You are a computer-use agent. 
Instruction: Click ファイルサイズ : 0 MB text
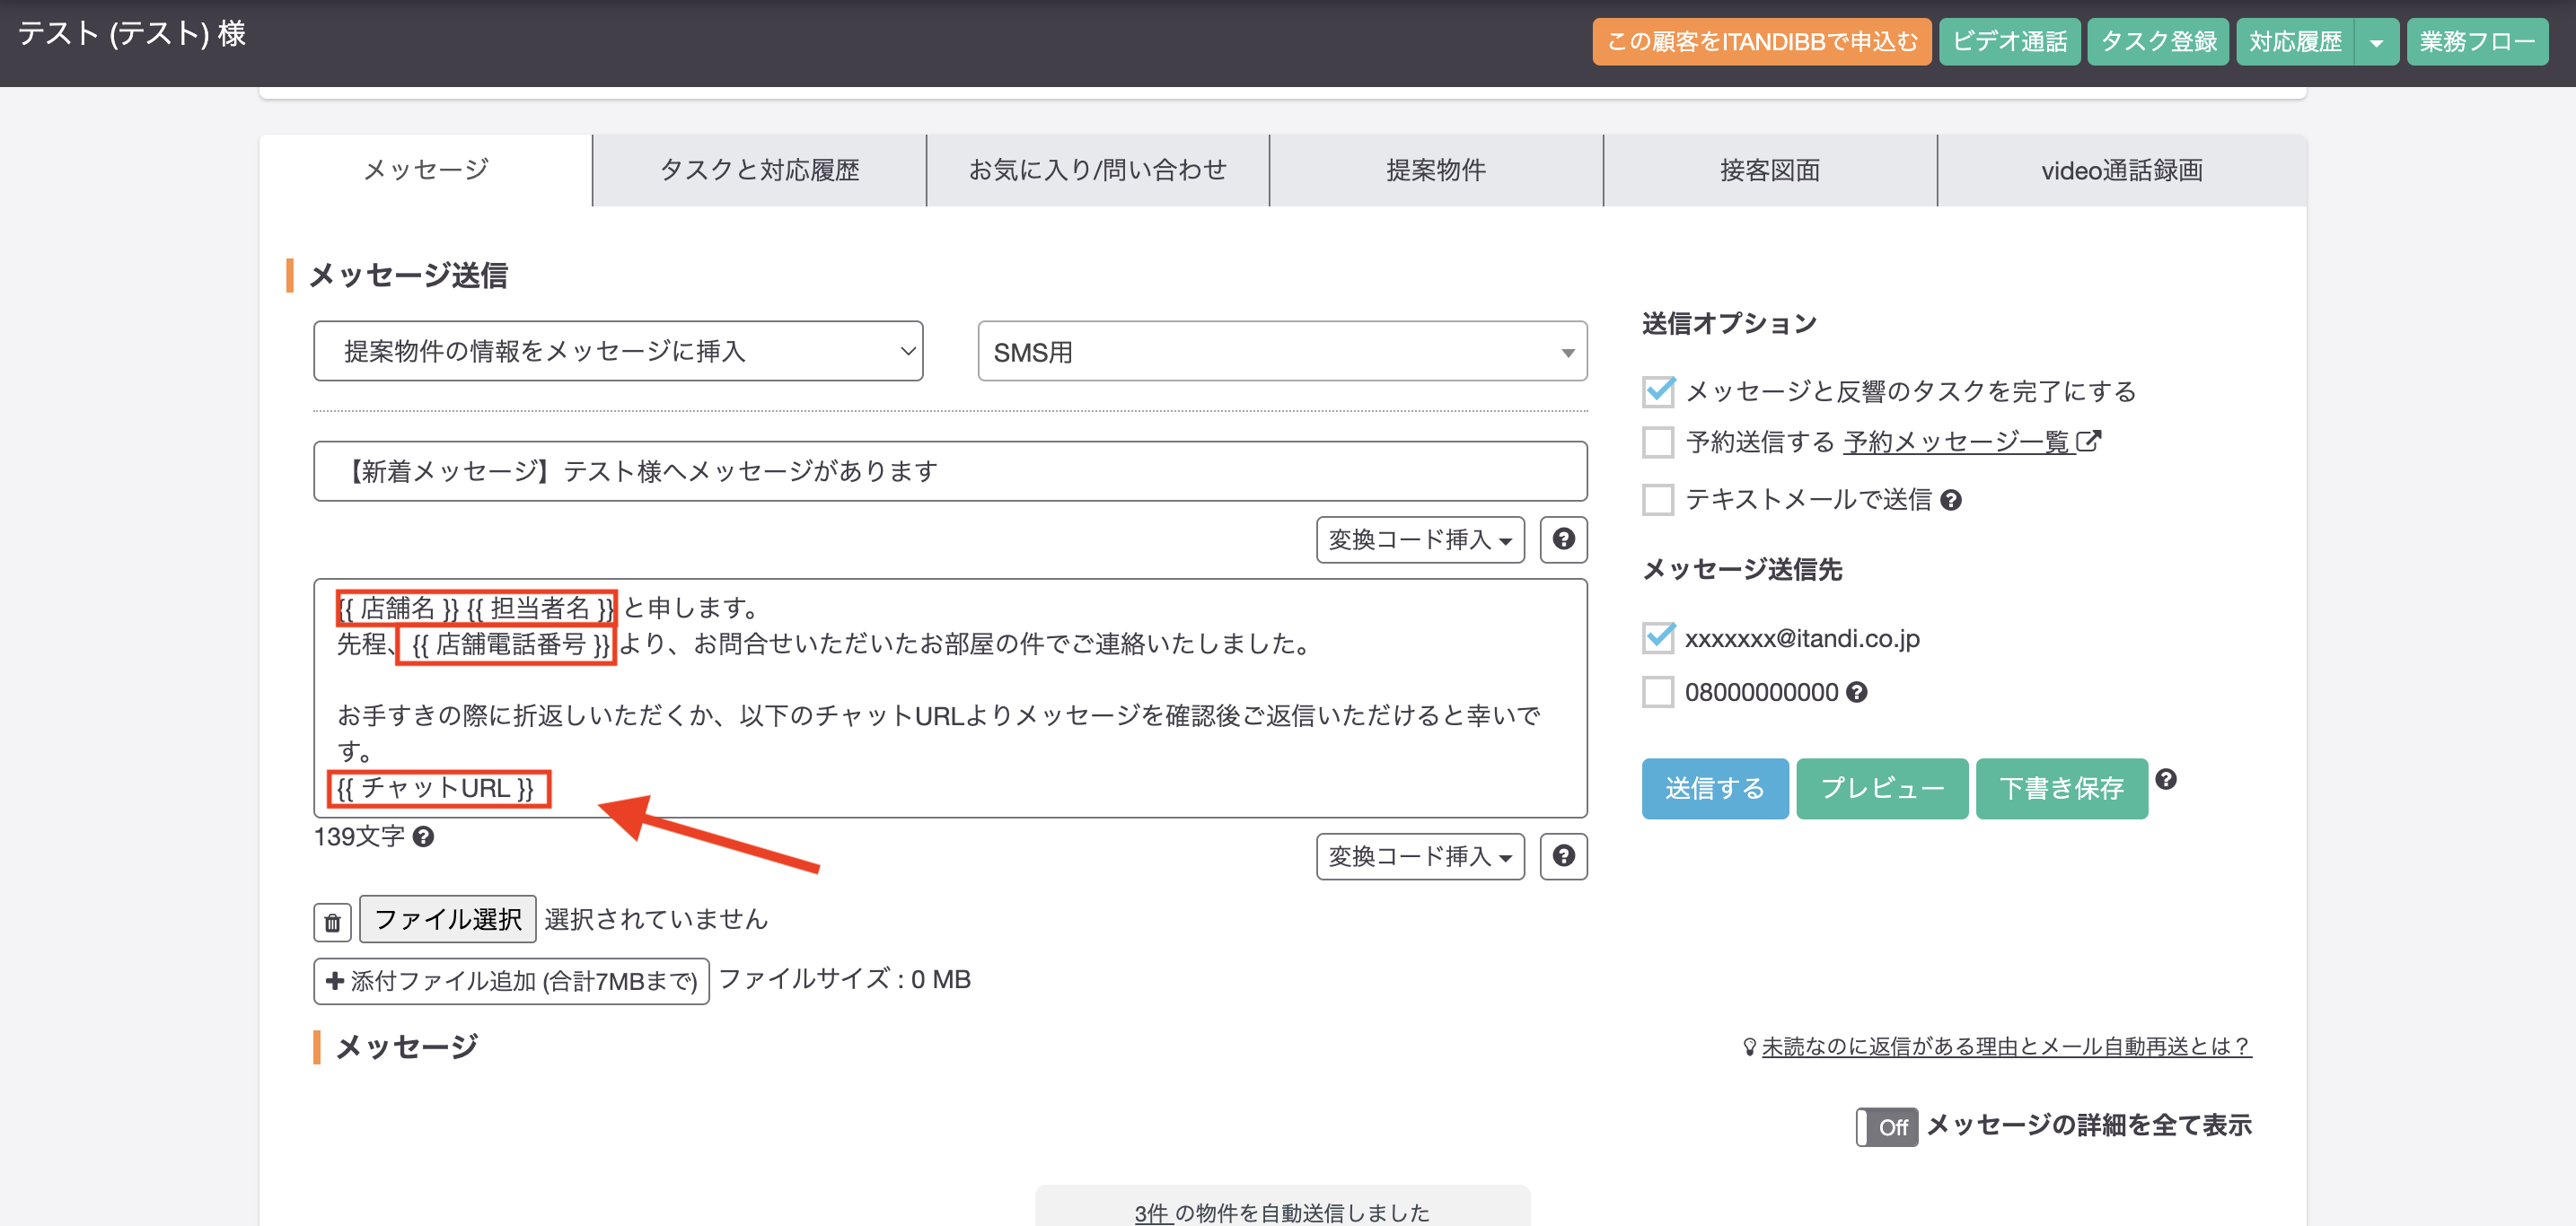pyautogui.click(x=845, y=979)
